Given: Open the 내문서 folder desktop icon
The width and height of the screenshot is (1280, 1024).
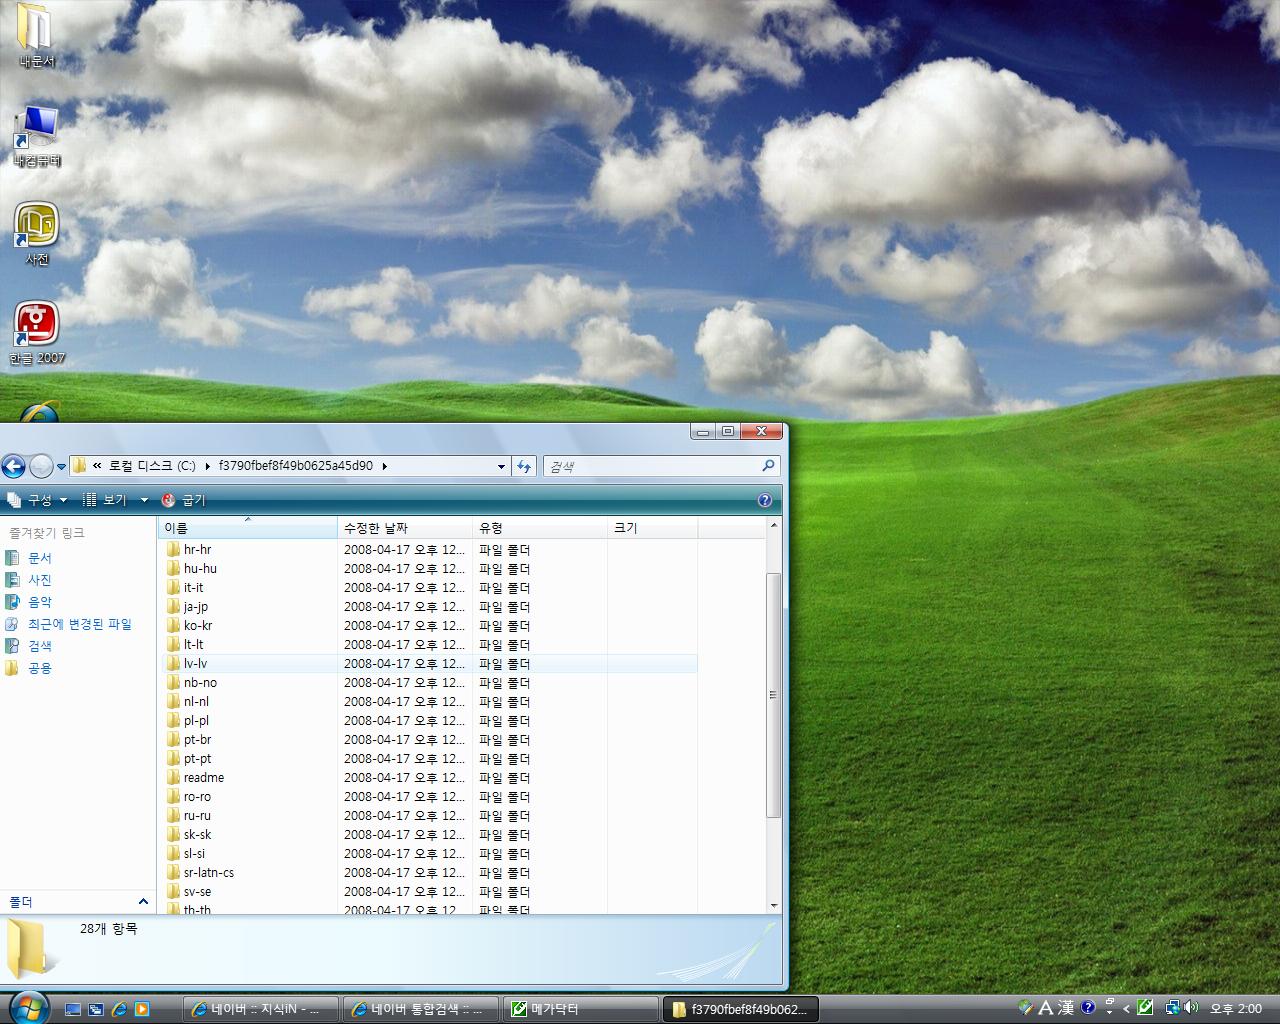Looking at the screenshot, I should (x=36, y=36).
